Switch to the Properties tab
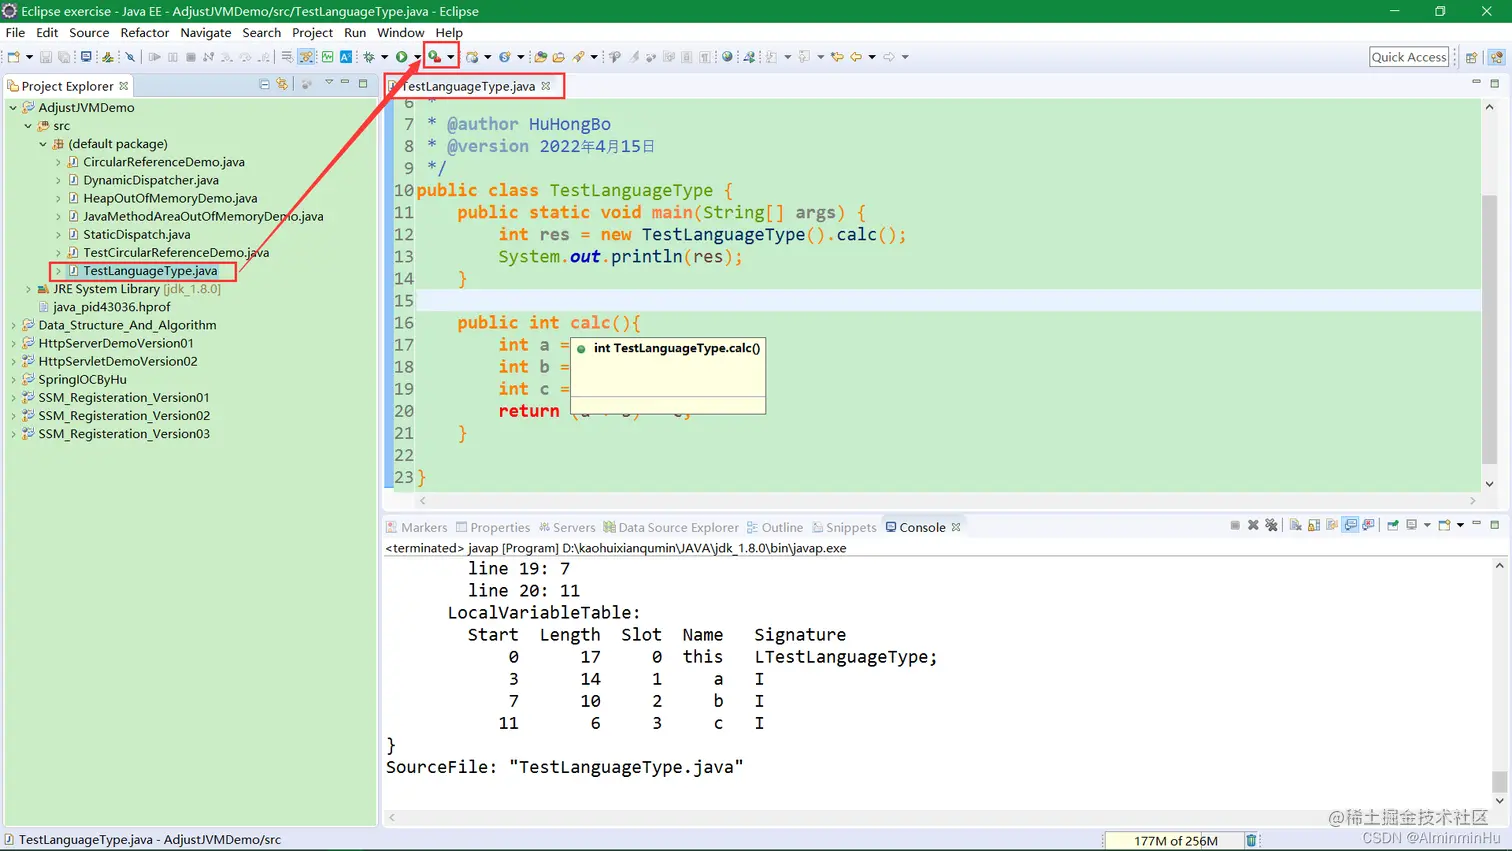 [492, 527]
